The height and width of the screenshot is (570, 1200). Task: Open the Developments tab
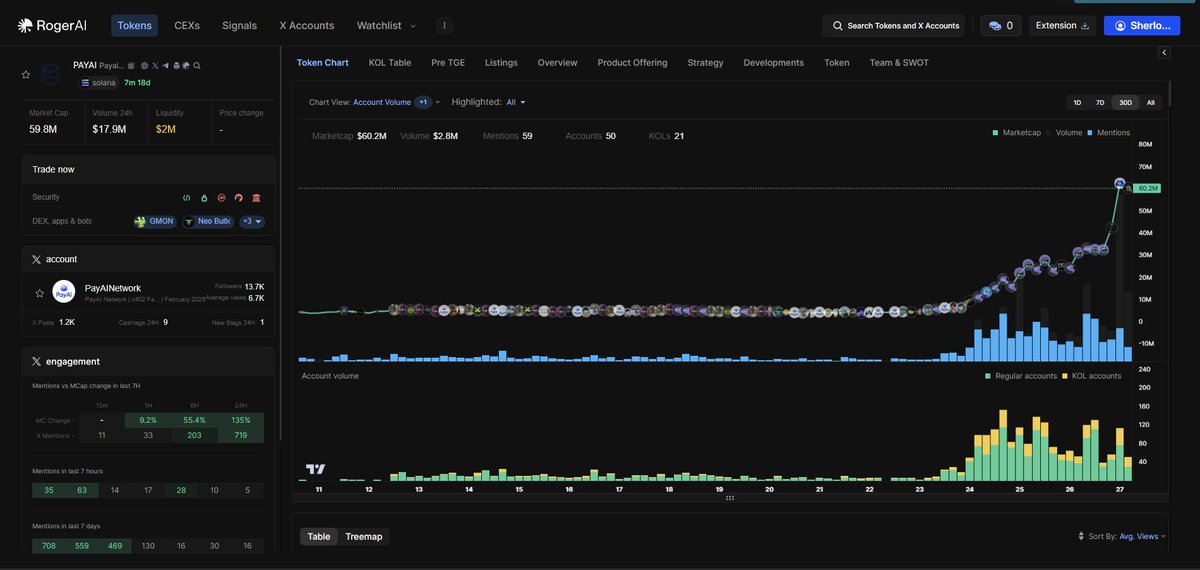pyautogui.click(x=773, y=62)
